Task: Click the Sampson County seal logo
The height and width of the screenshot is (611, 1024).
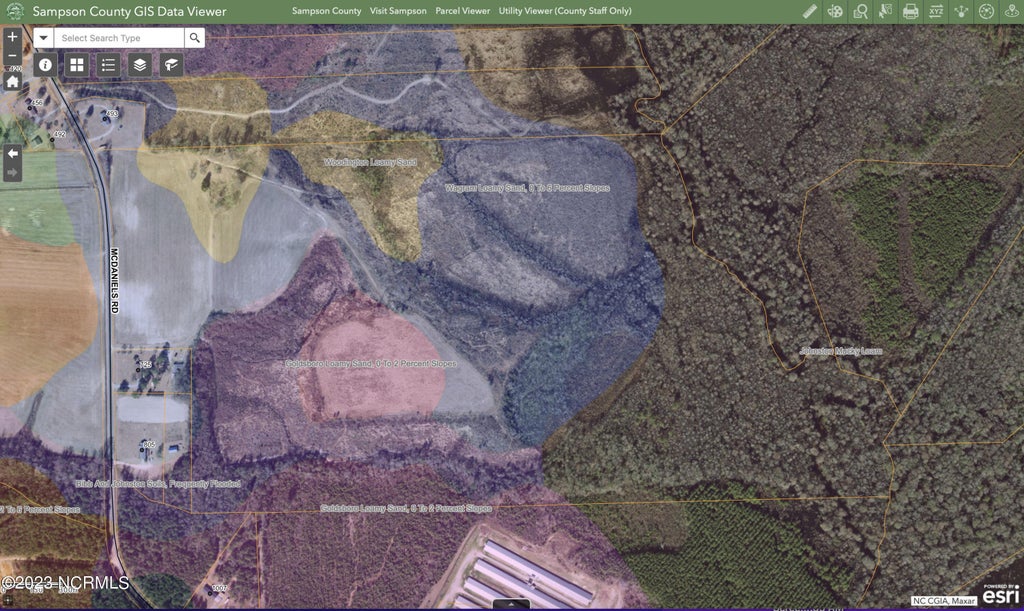Action: (x=14, y=11)
